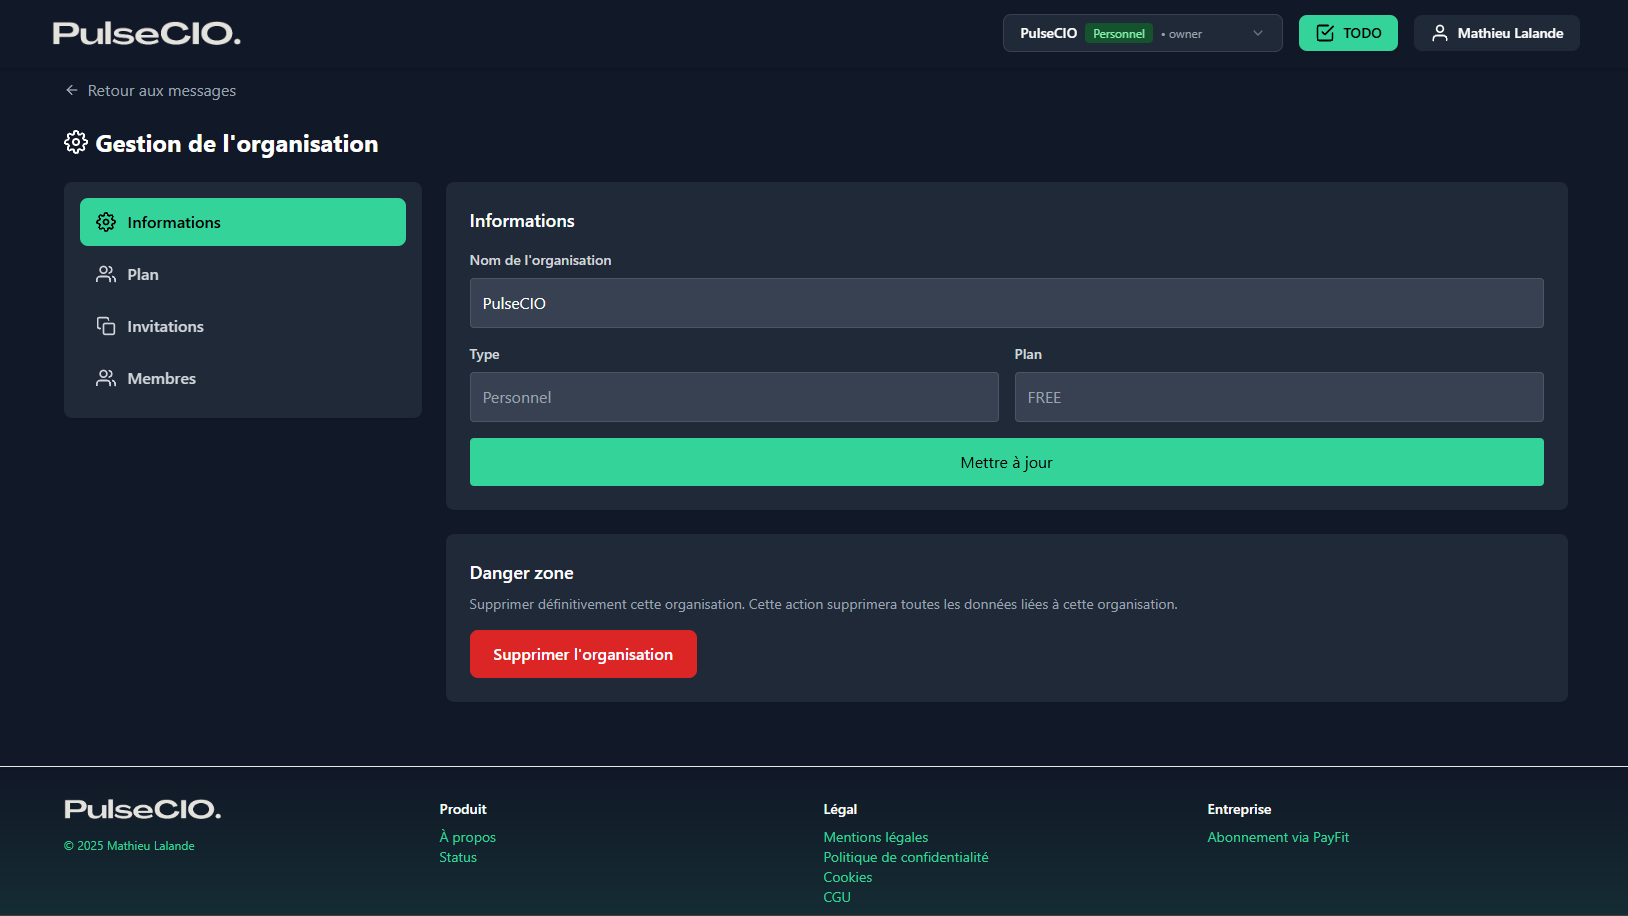
Task: Click the people icon next to Plan
Action: click(x=106, y=274)
